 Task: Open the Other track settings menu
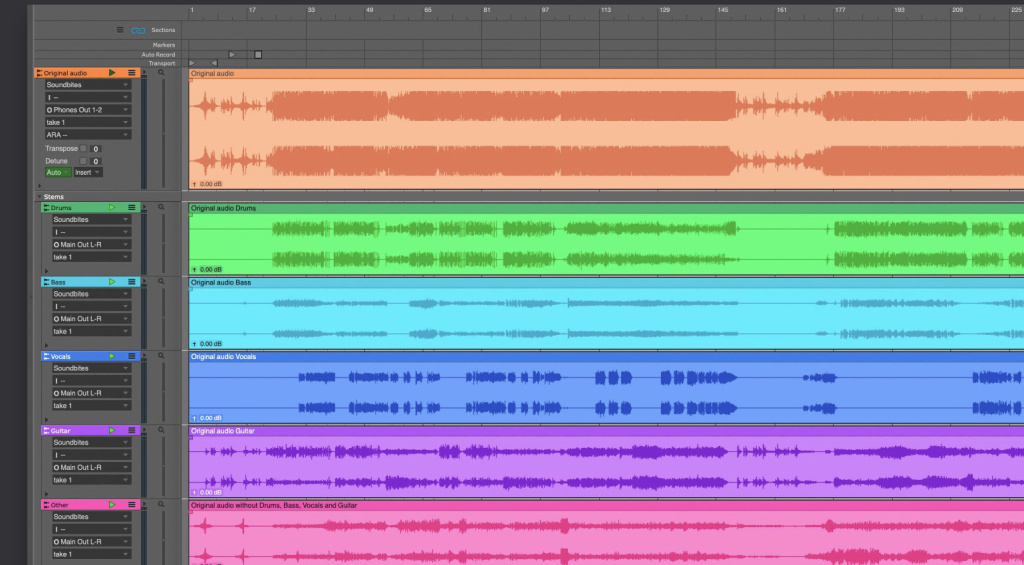[x=132, y=505]
